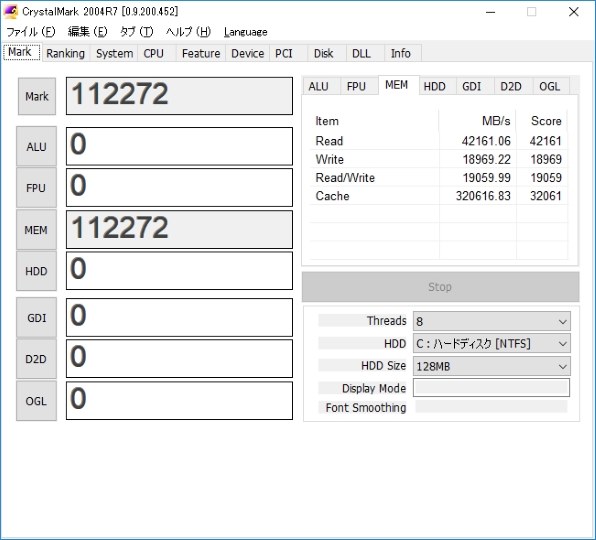Click the Font Smoothing label
The height and width of the screenshot is (540, 596).
click(366, 407)
